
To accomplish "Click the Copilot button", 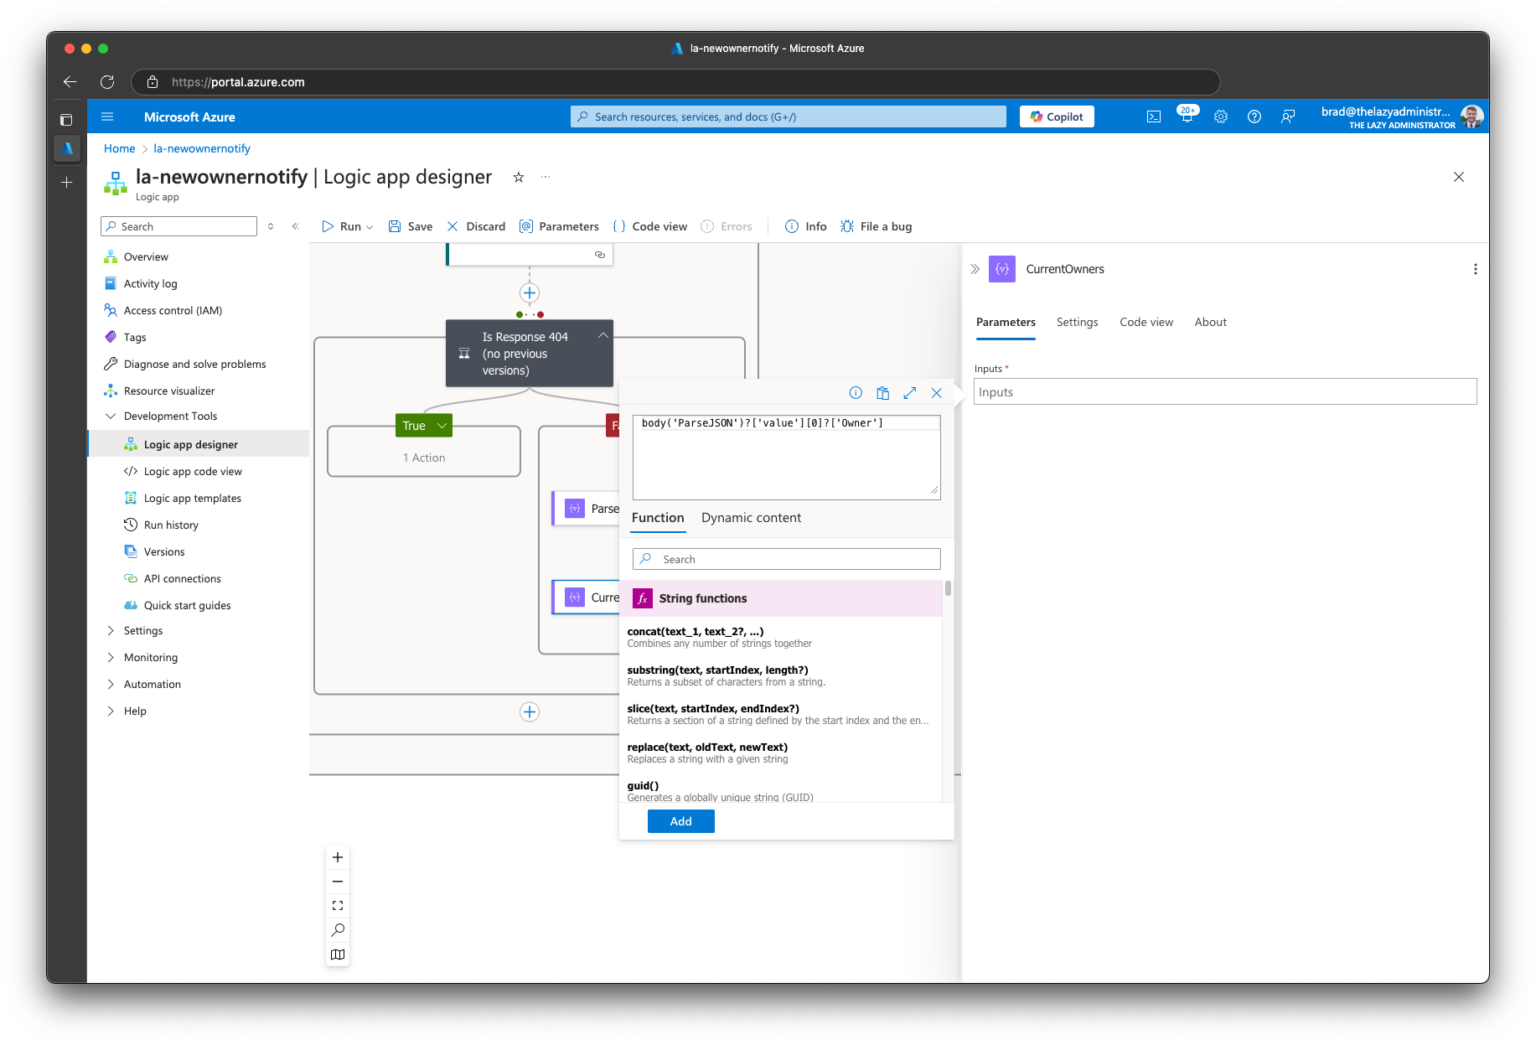I will coord(1057,117).
